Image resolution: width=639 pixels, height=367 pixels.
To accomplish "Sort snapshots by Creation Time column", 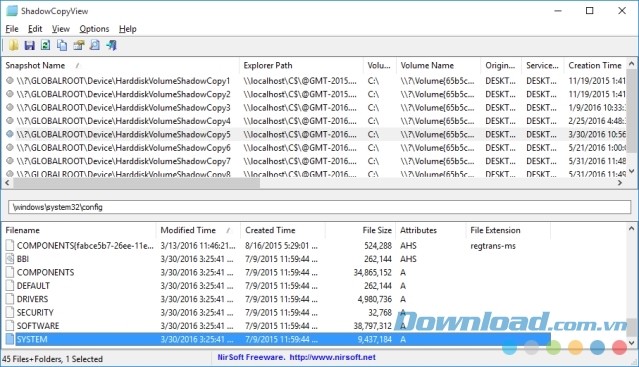I will [x=595, y=66].
